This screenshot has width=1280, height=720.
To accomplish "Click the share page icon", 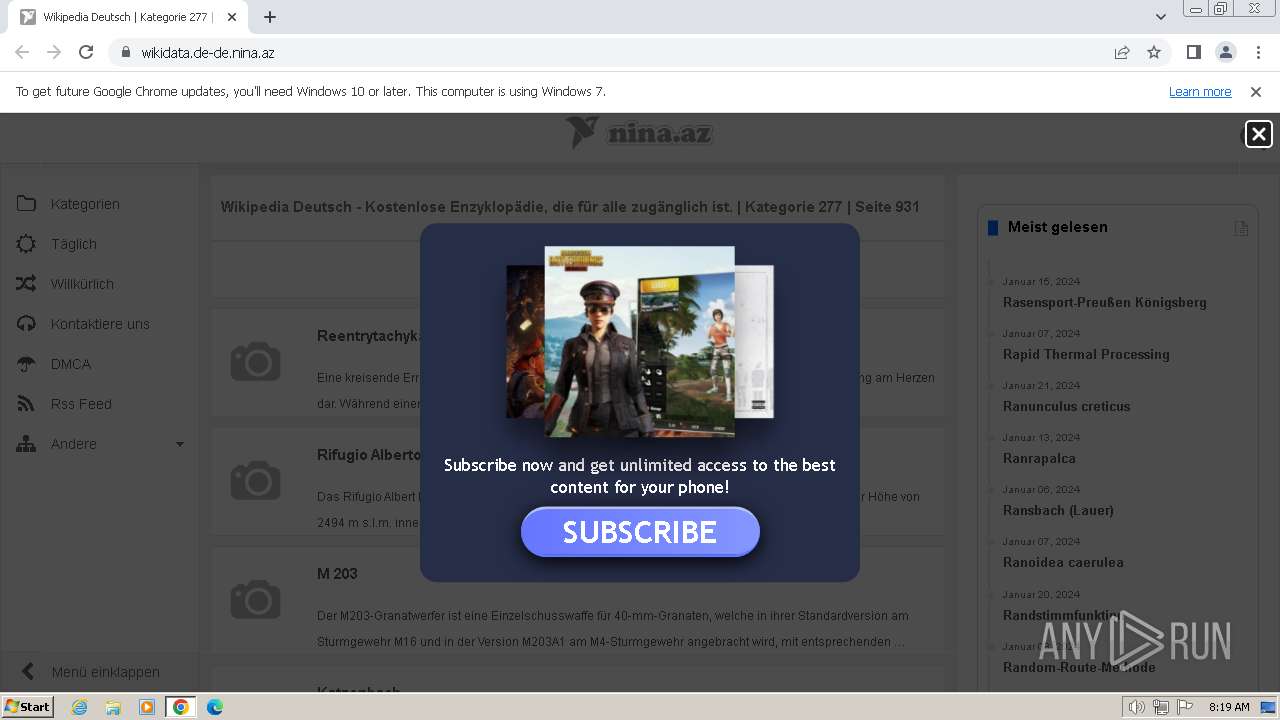I will click(1122, 52).
